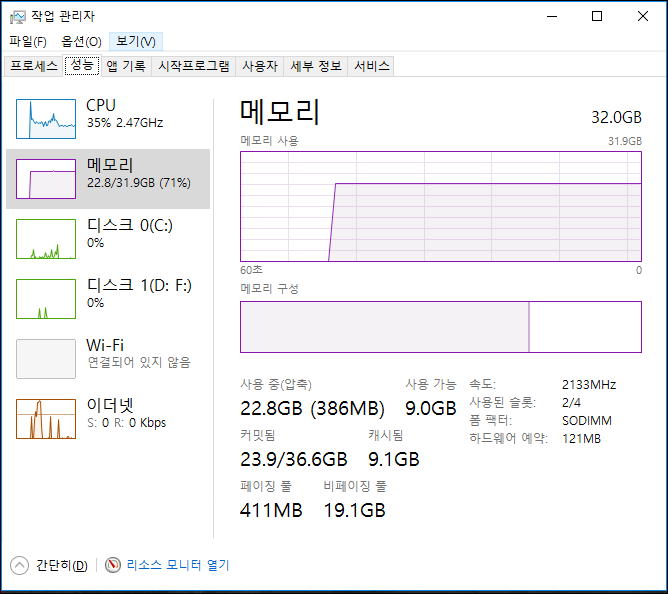Viewport: 668px width, 594px height.
Task: Open the 디스크 1(D: F:) performance graph
Action: pos(46,299)
